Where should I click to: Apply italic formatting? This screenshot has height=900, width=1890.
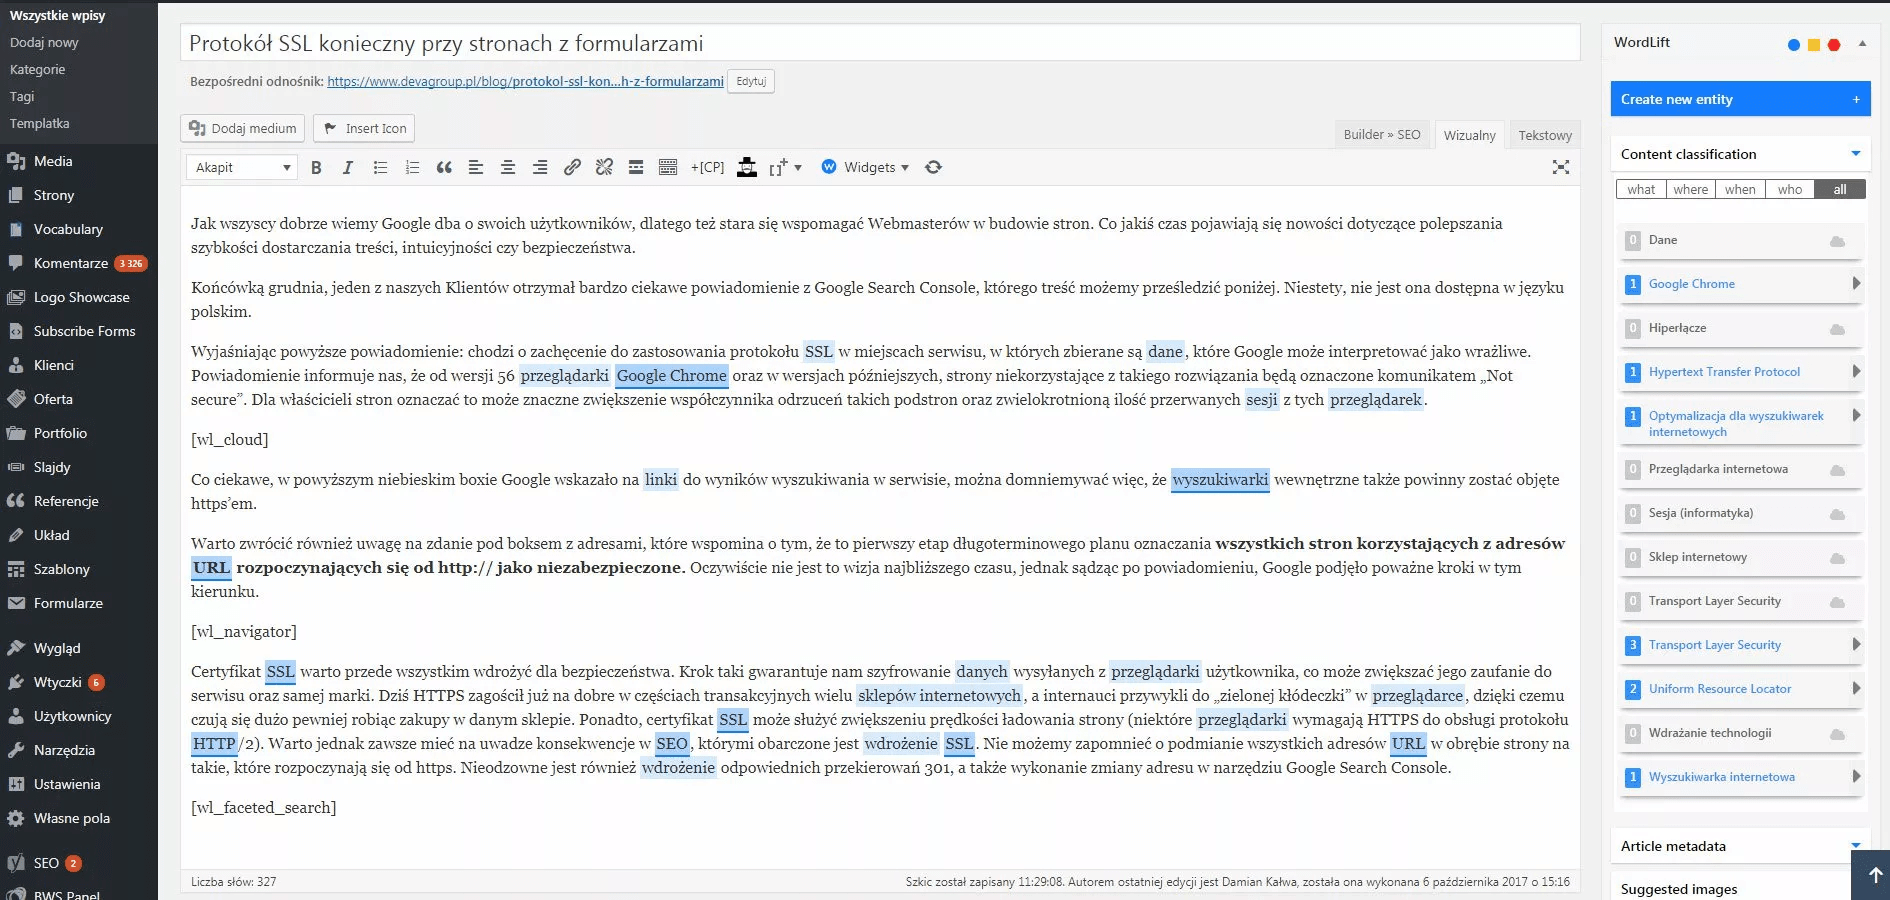coord(348,168)
